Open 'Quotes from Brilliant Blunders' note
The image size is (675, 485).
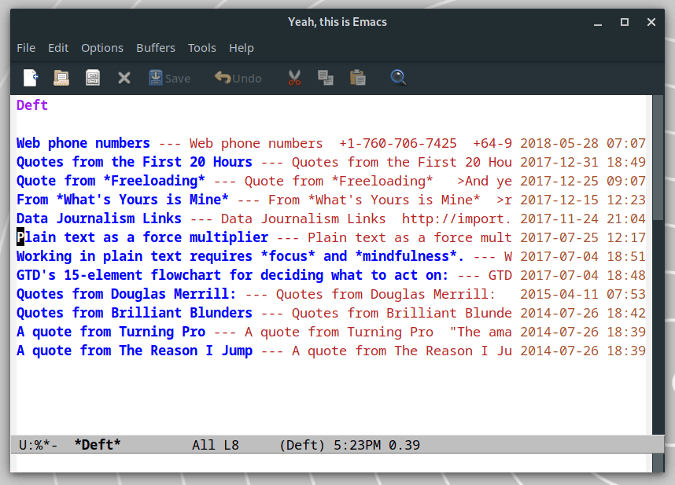coord(134,312)
